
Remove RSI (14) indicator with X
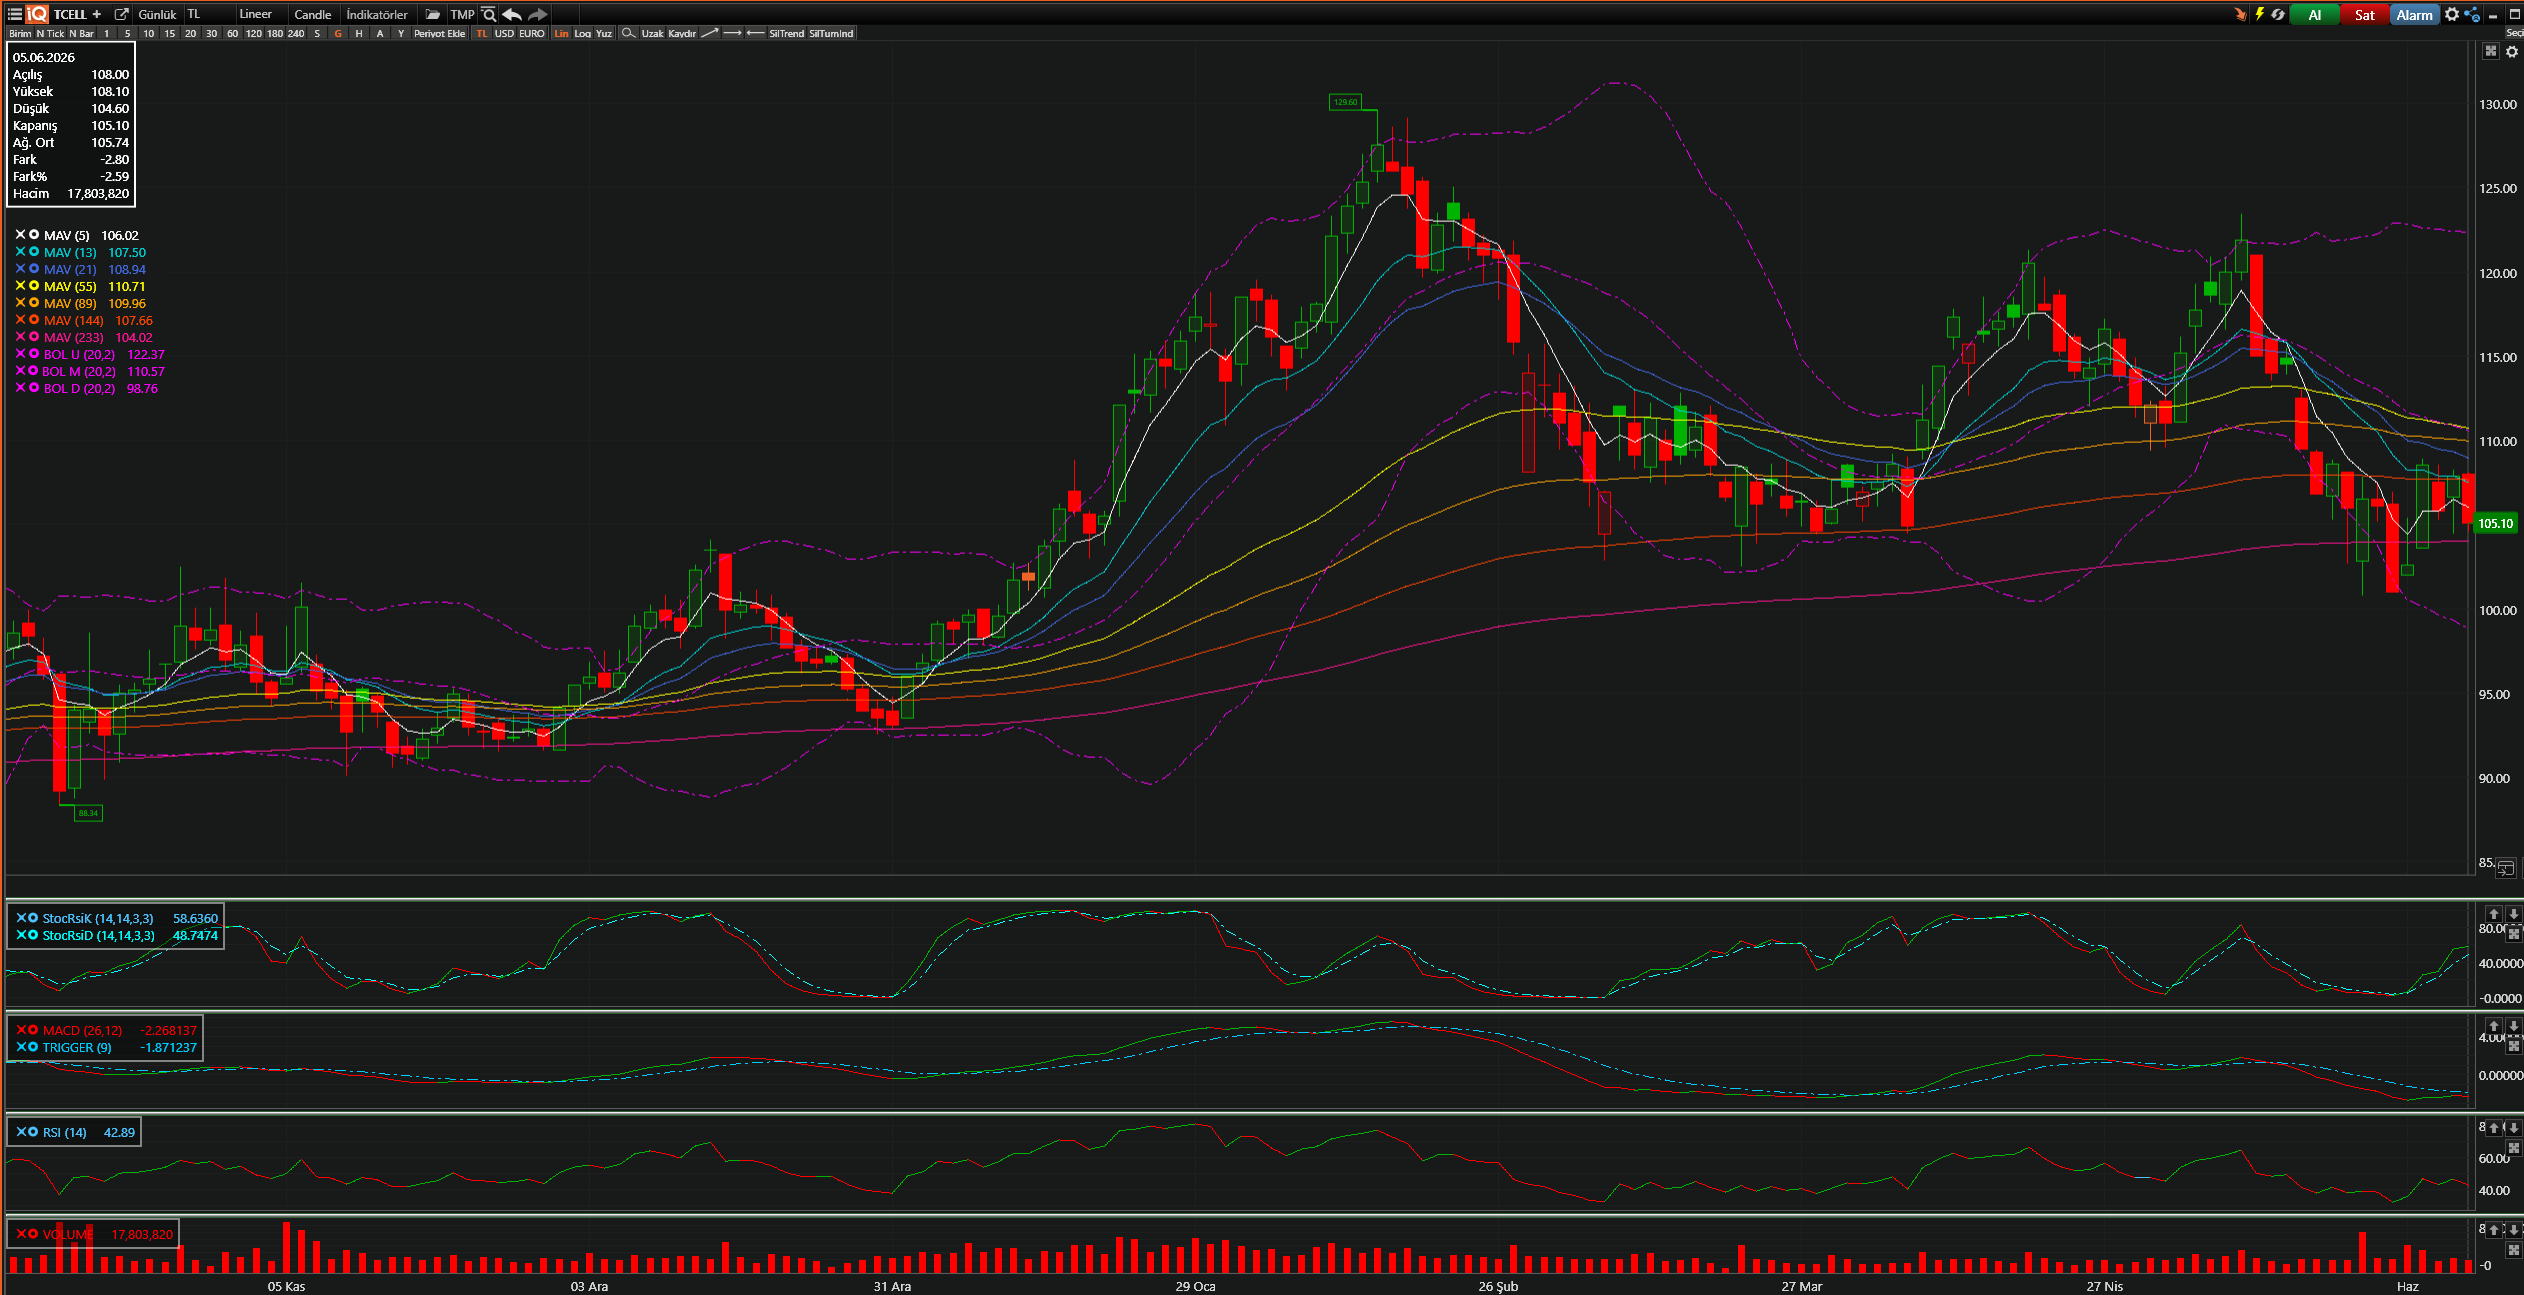tap(22, 1131)
